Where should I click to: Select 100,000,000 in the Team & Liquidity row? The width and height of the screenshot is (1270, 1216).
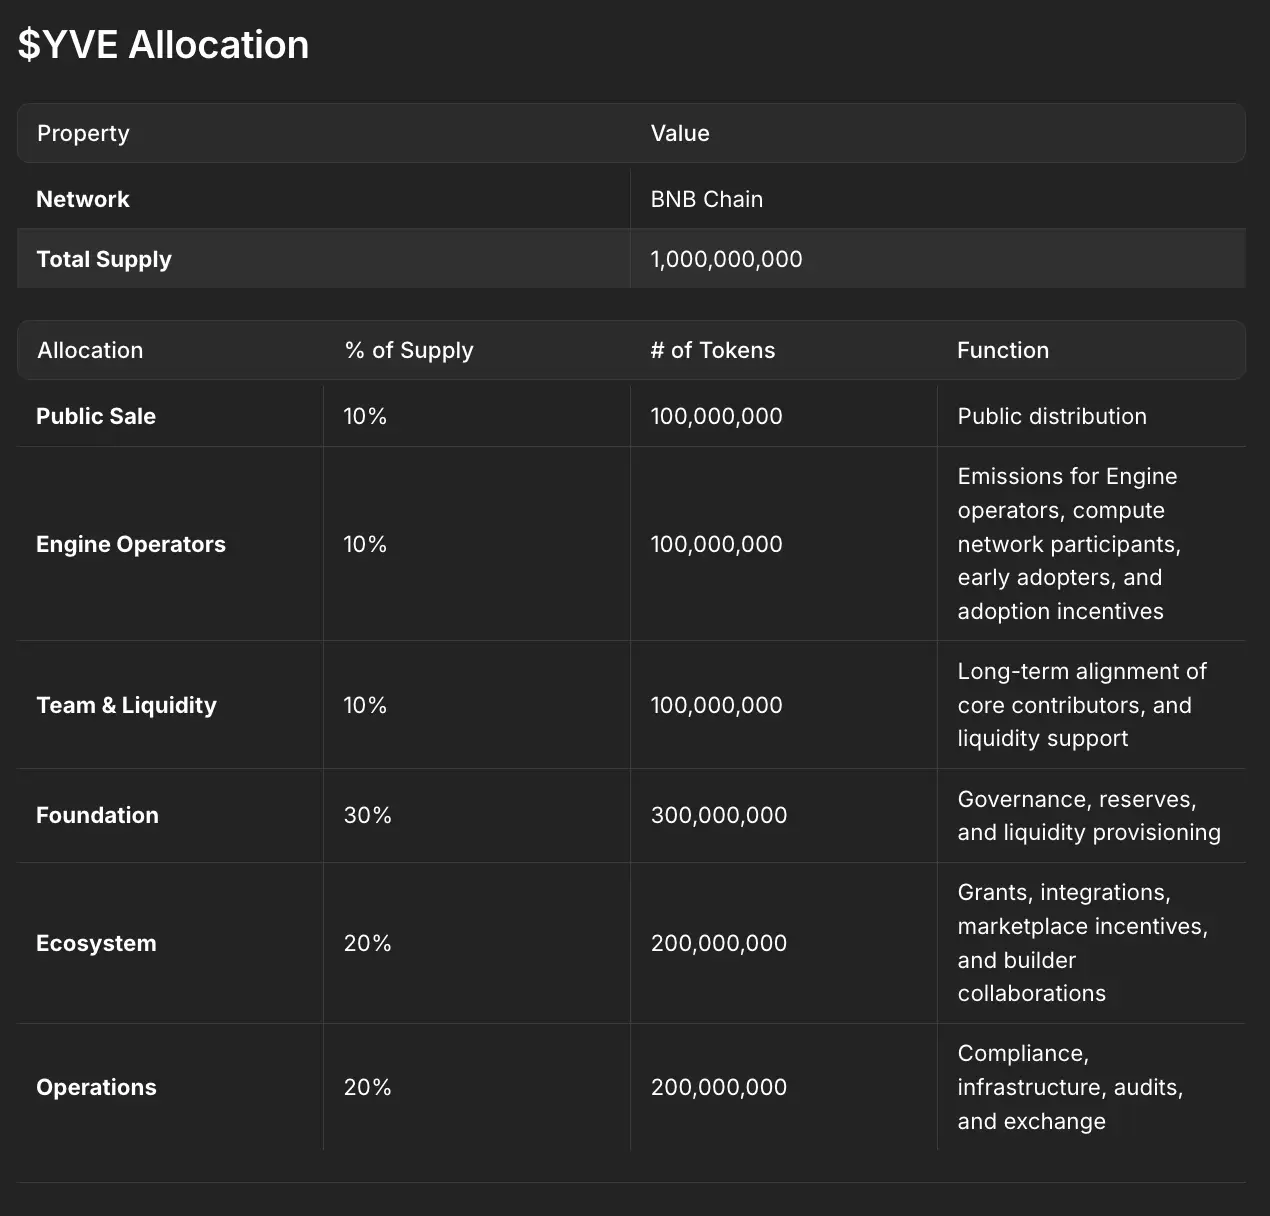click(x=717, y=705)
